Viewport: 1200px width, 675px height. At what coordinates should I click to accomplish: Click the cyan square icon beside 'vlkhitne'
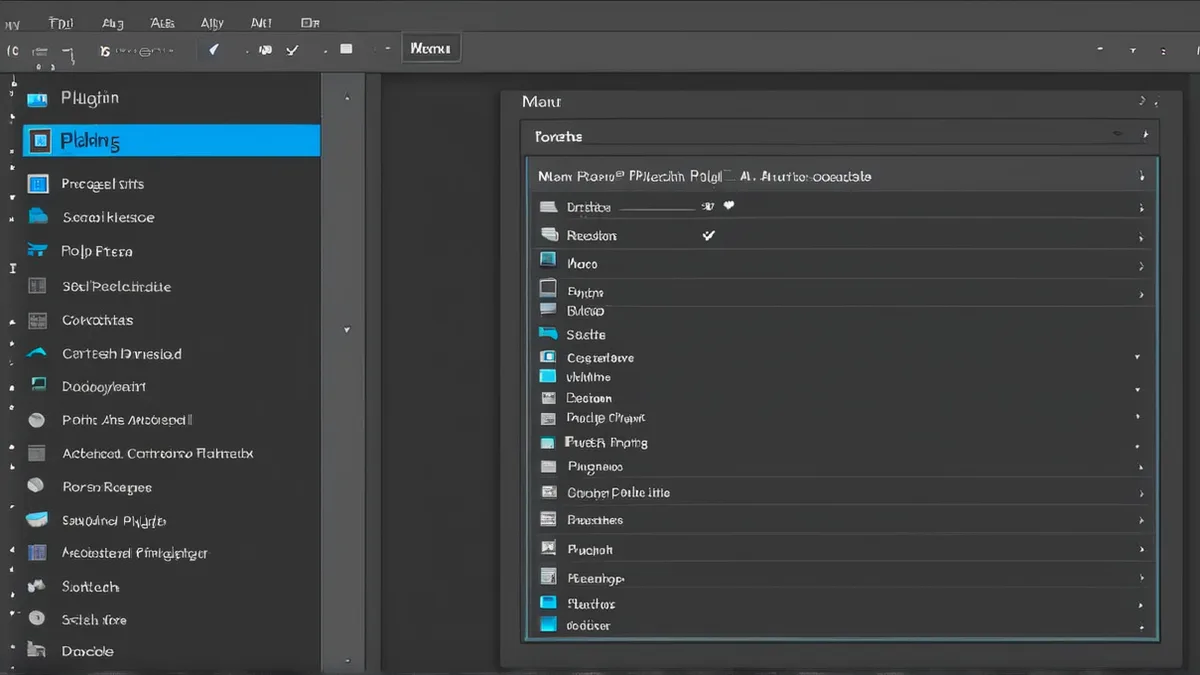click(x=547, y=376)
